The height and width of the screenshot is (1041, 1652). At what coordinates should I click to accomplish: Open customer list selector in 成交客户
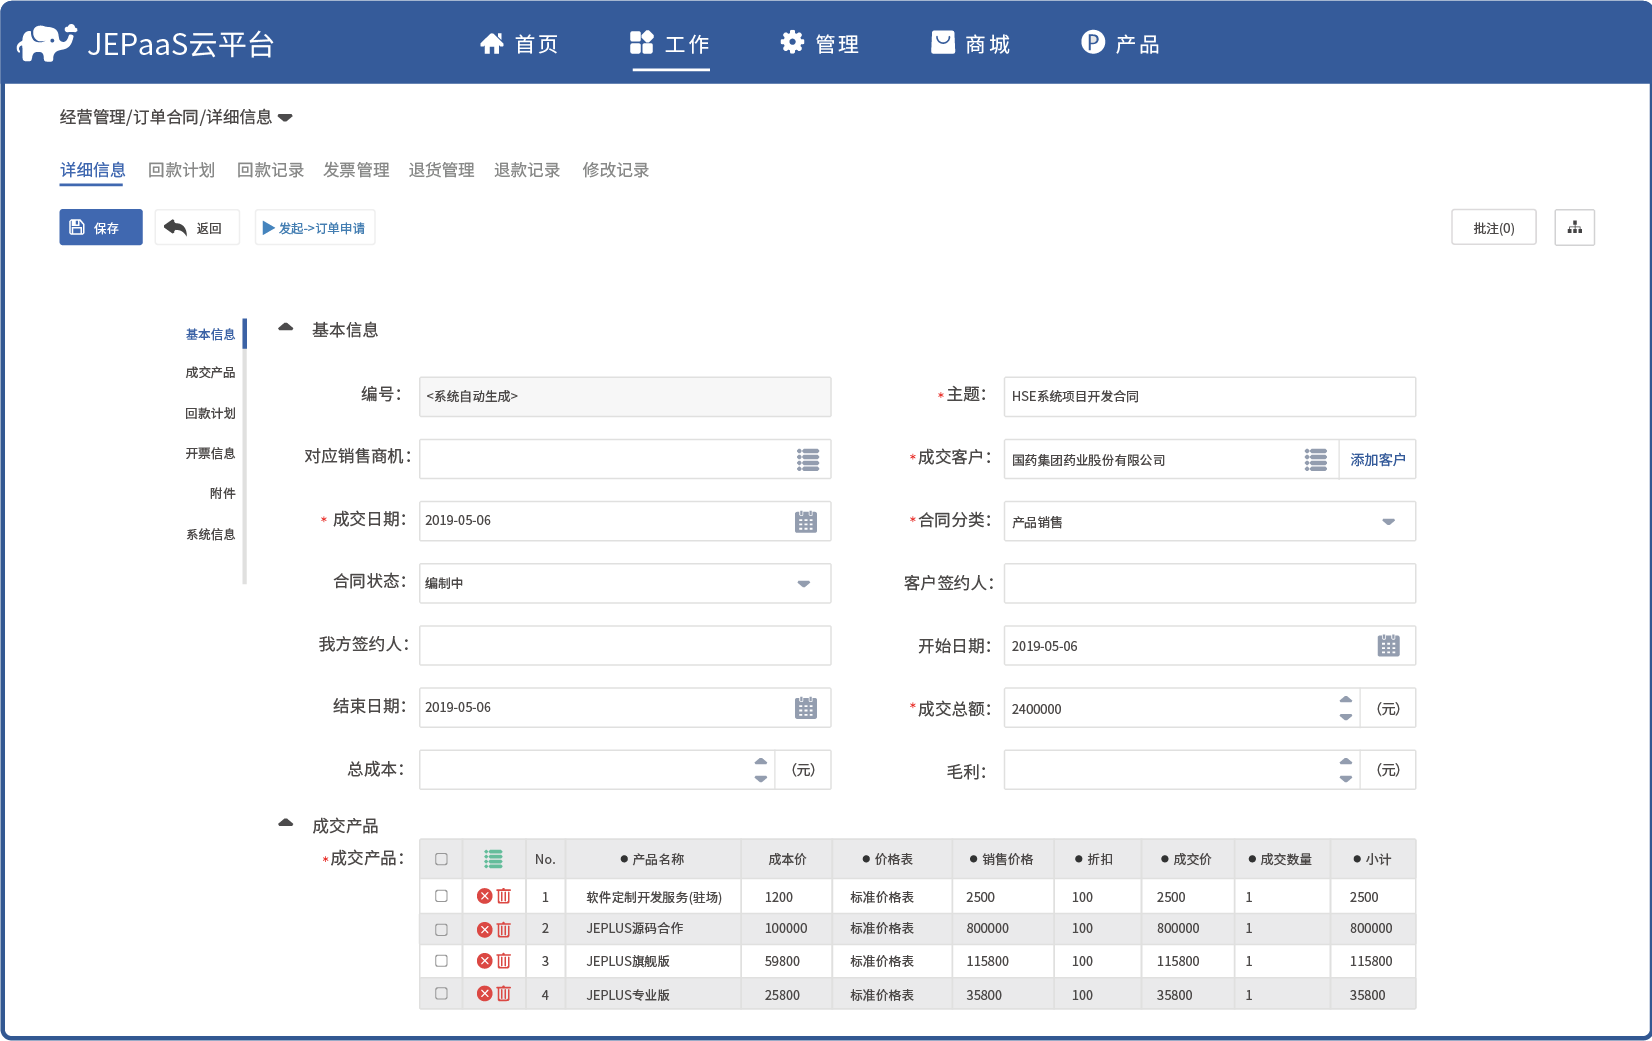1315,459
